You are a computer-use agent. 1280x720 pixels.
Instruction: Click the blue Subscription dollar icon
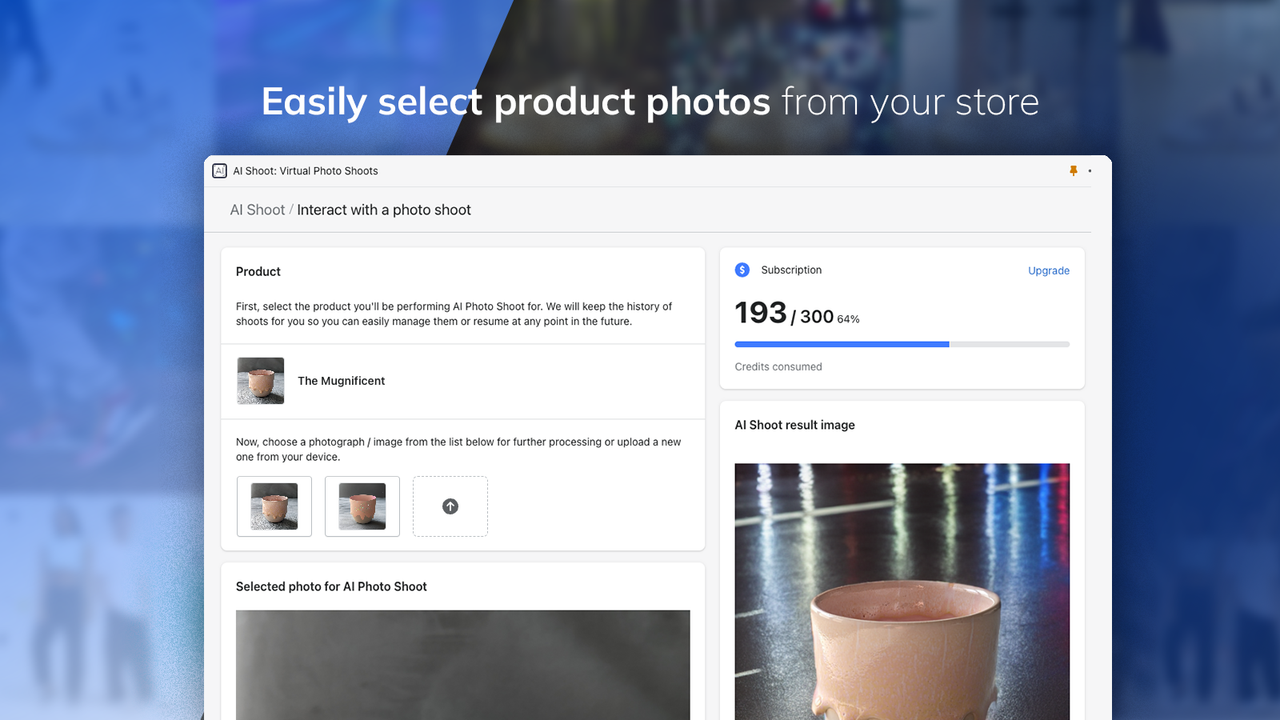[x=742, y=269]
